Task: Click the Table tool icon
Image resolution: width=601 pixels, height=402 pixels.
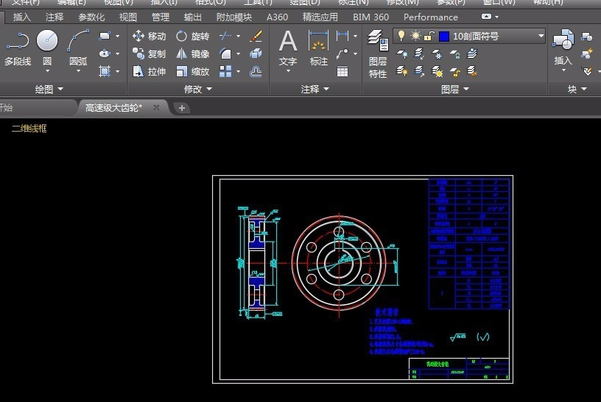Action: click(x=342, y=71)
